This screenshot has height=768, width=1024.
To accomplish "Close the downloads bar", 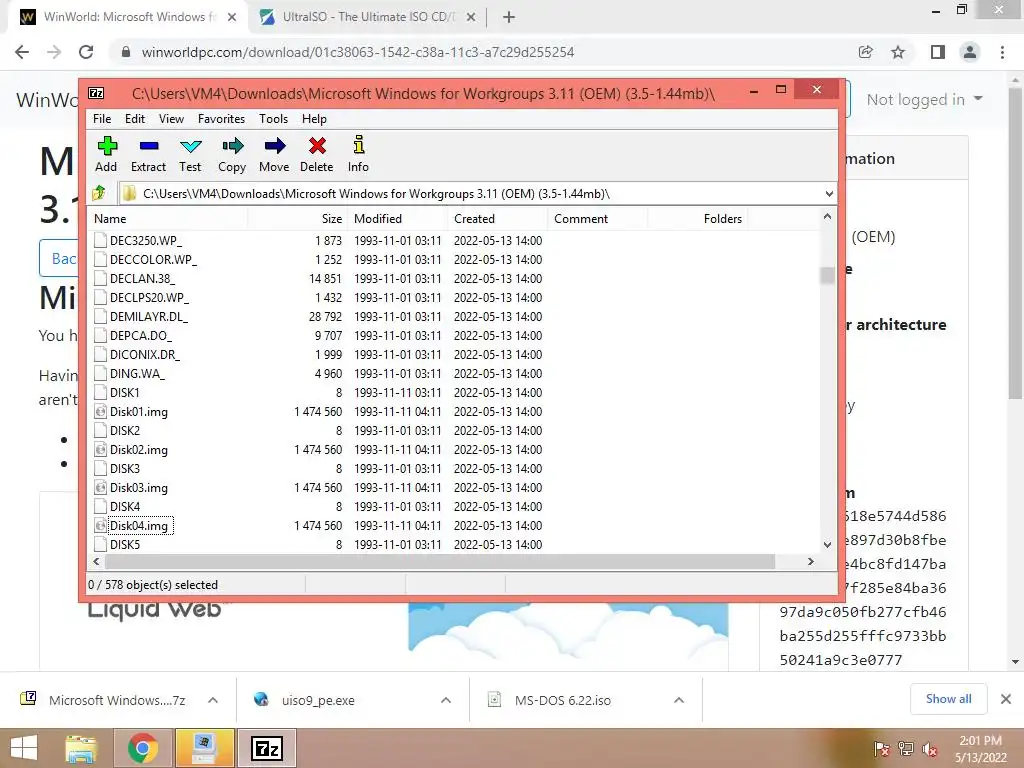I will point(1006,699).
